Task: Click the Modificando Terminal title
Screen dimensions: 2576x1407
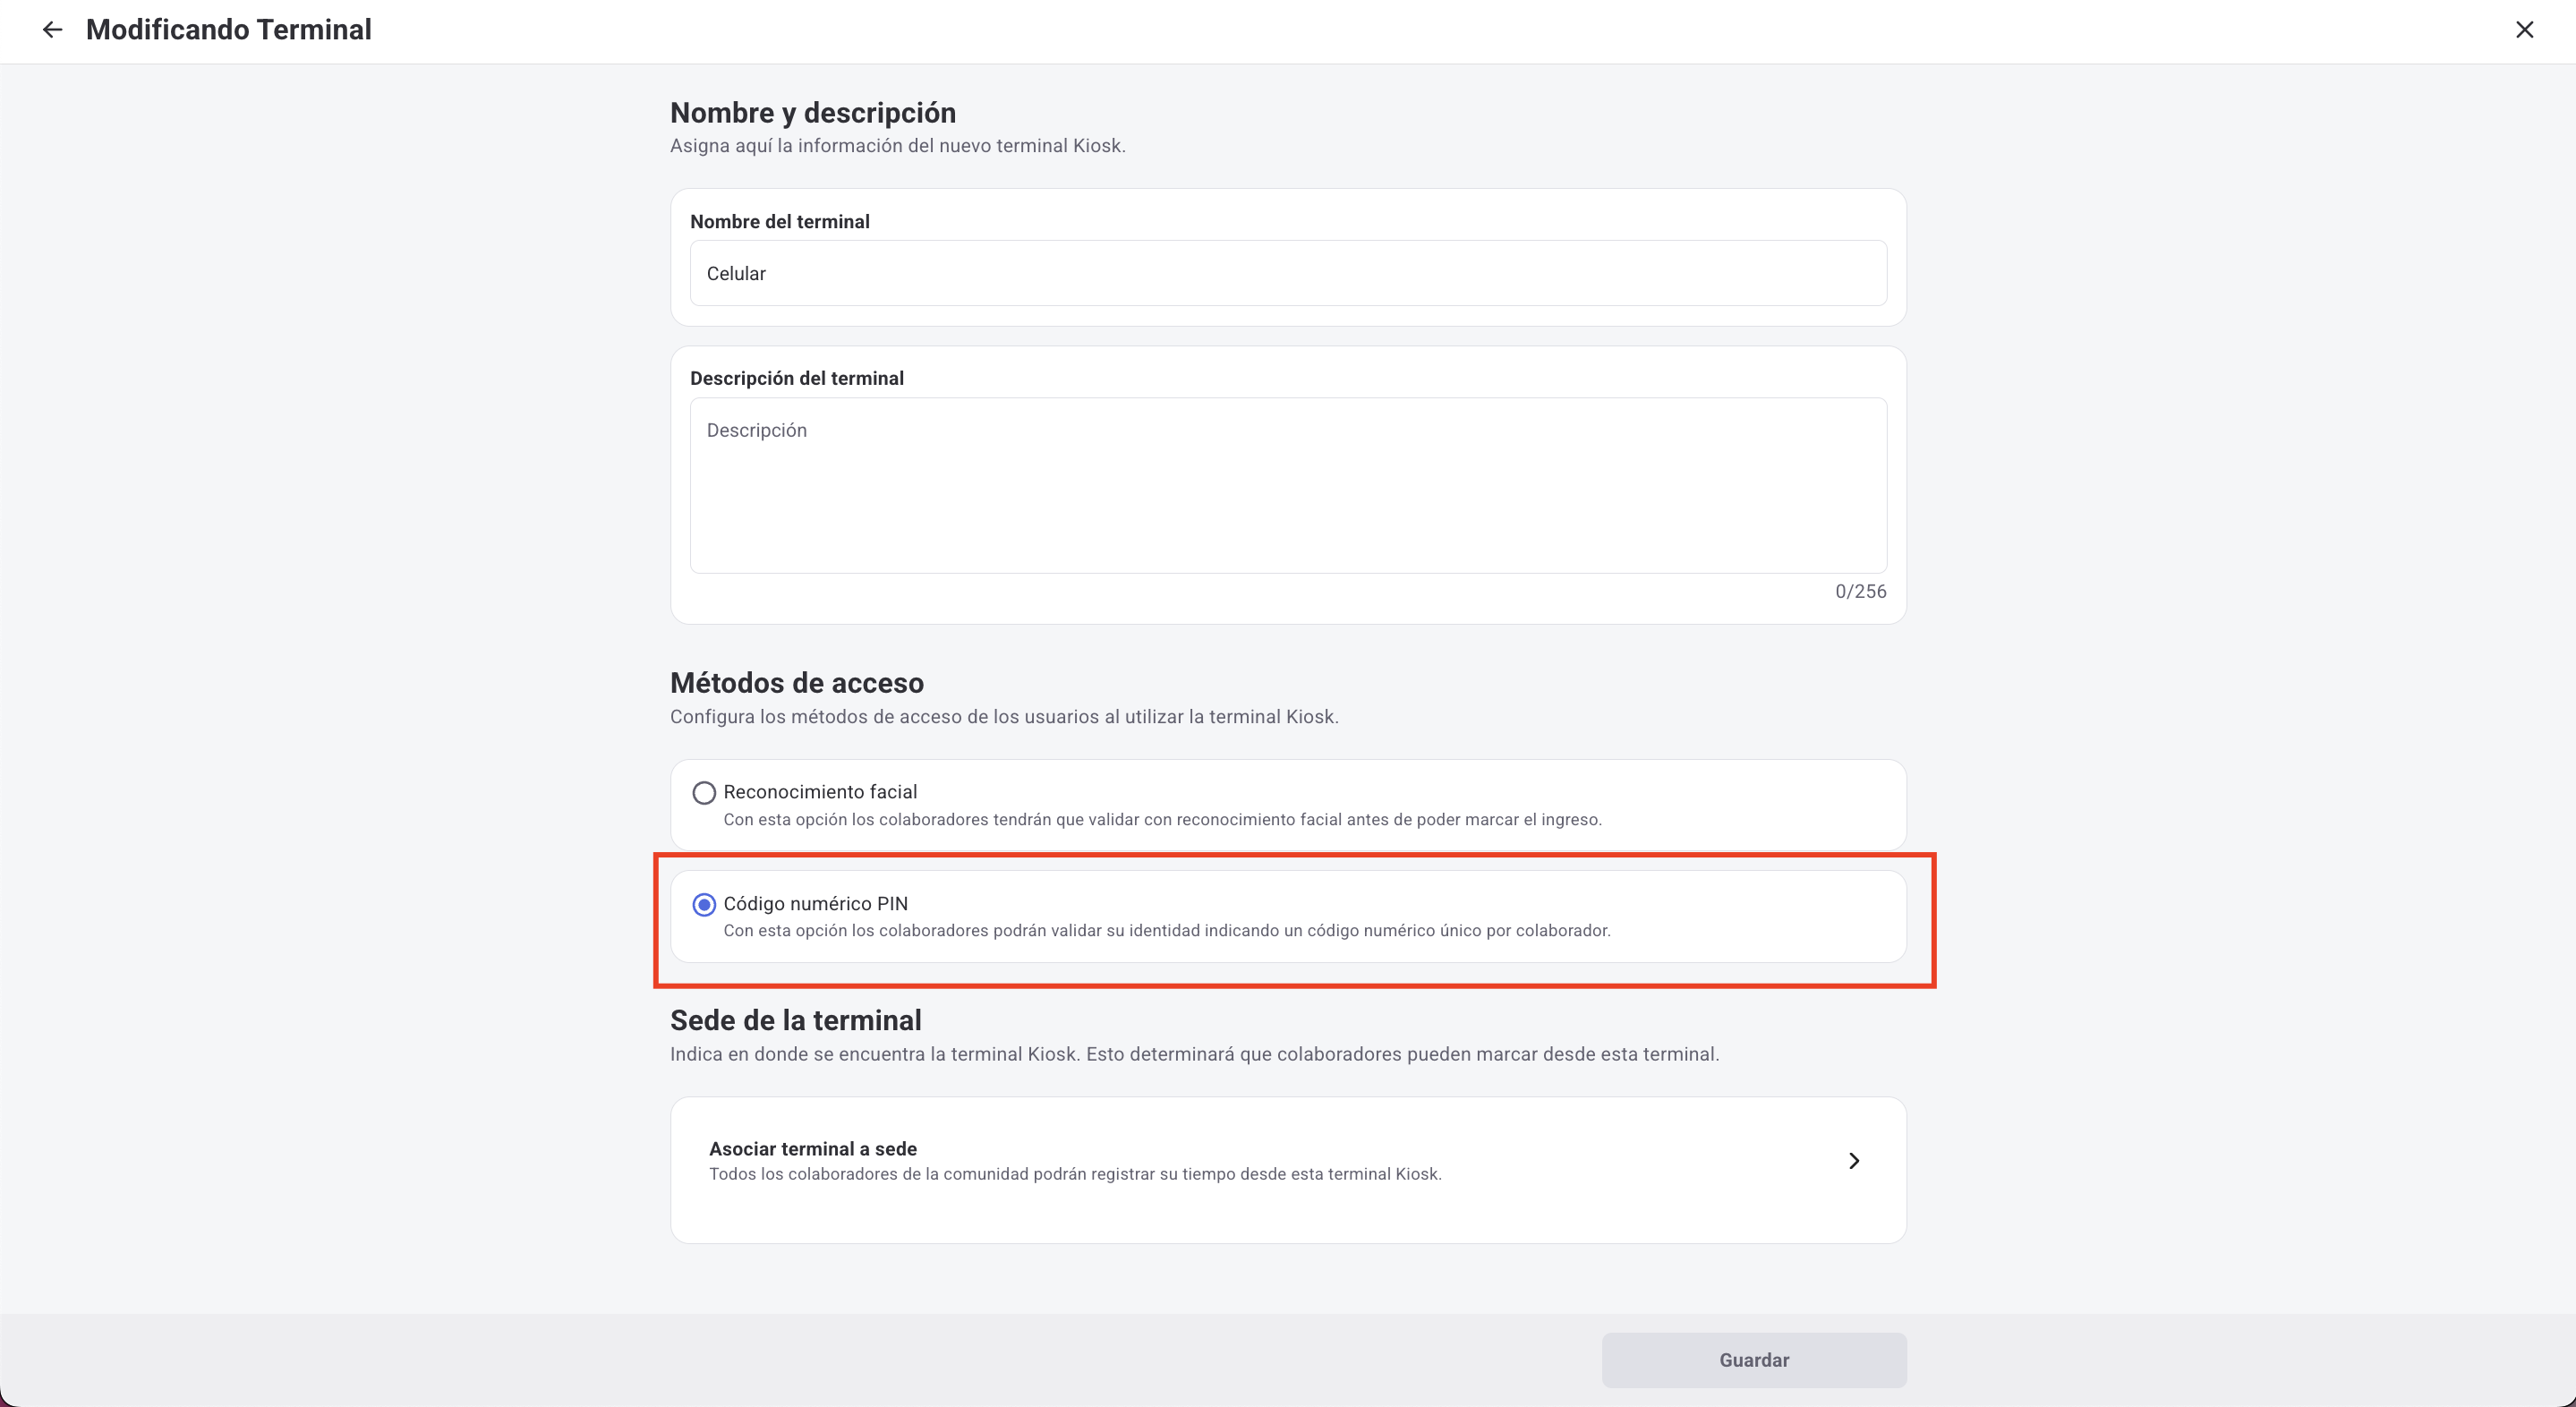Action: pos(228,30)
